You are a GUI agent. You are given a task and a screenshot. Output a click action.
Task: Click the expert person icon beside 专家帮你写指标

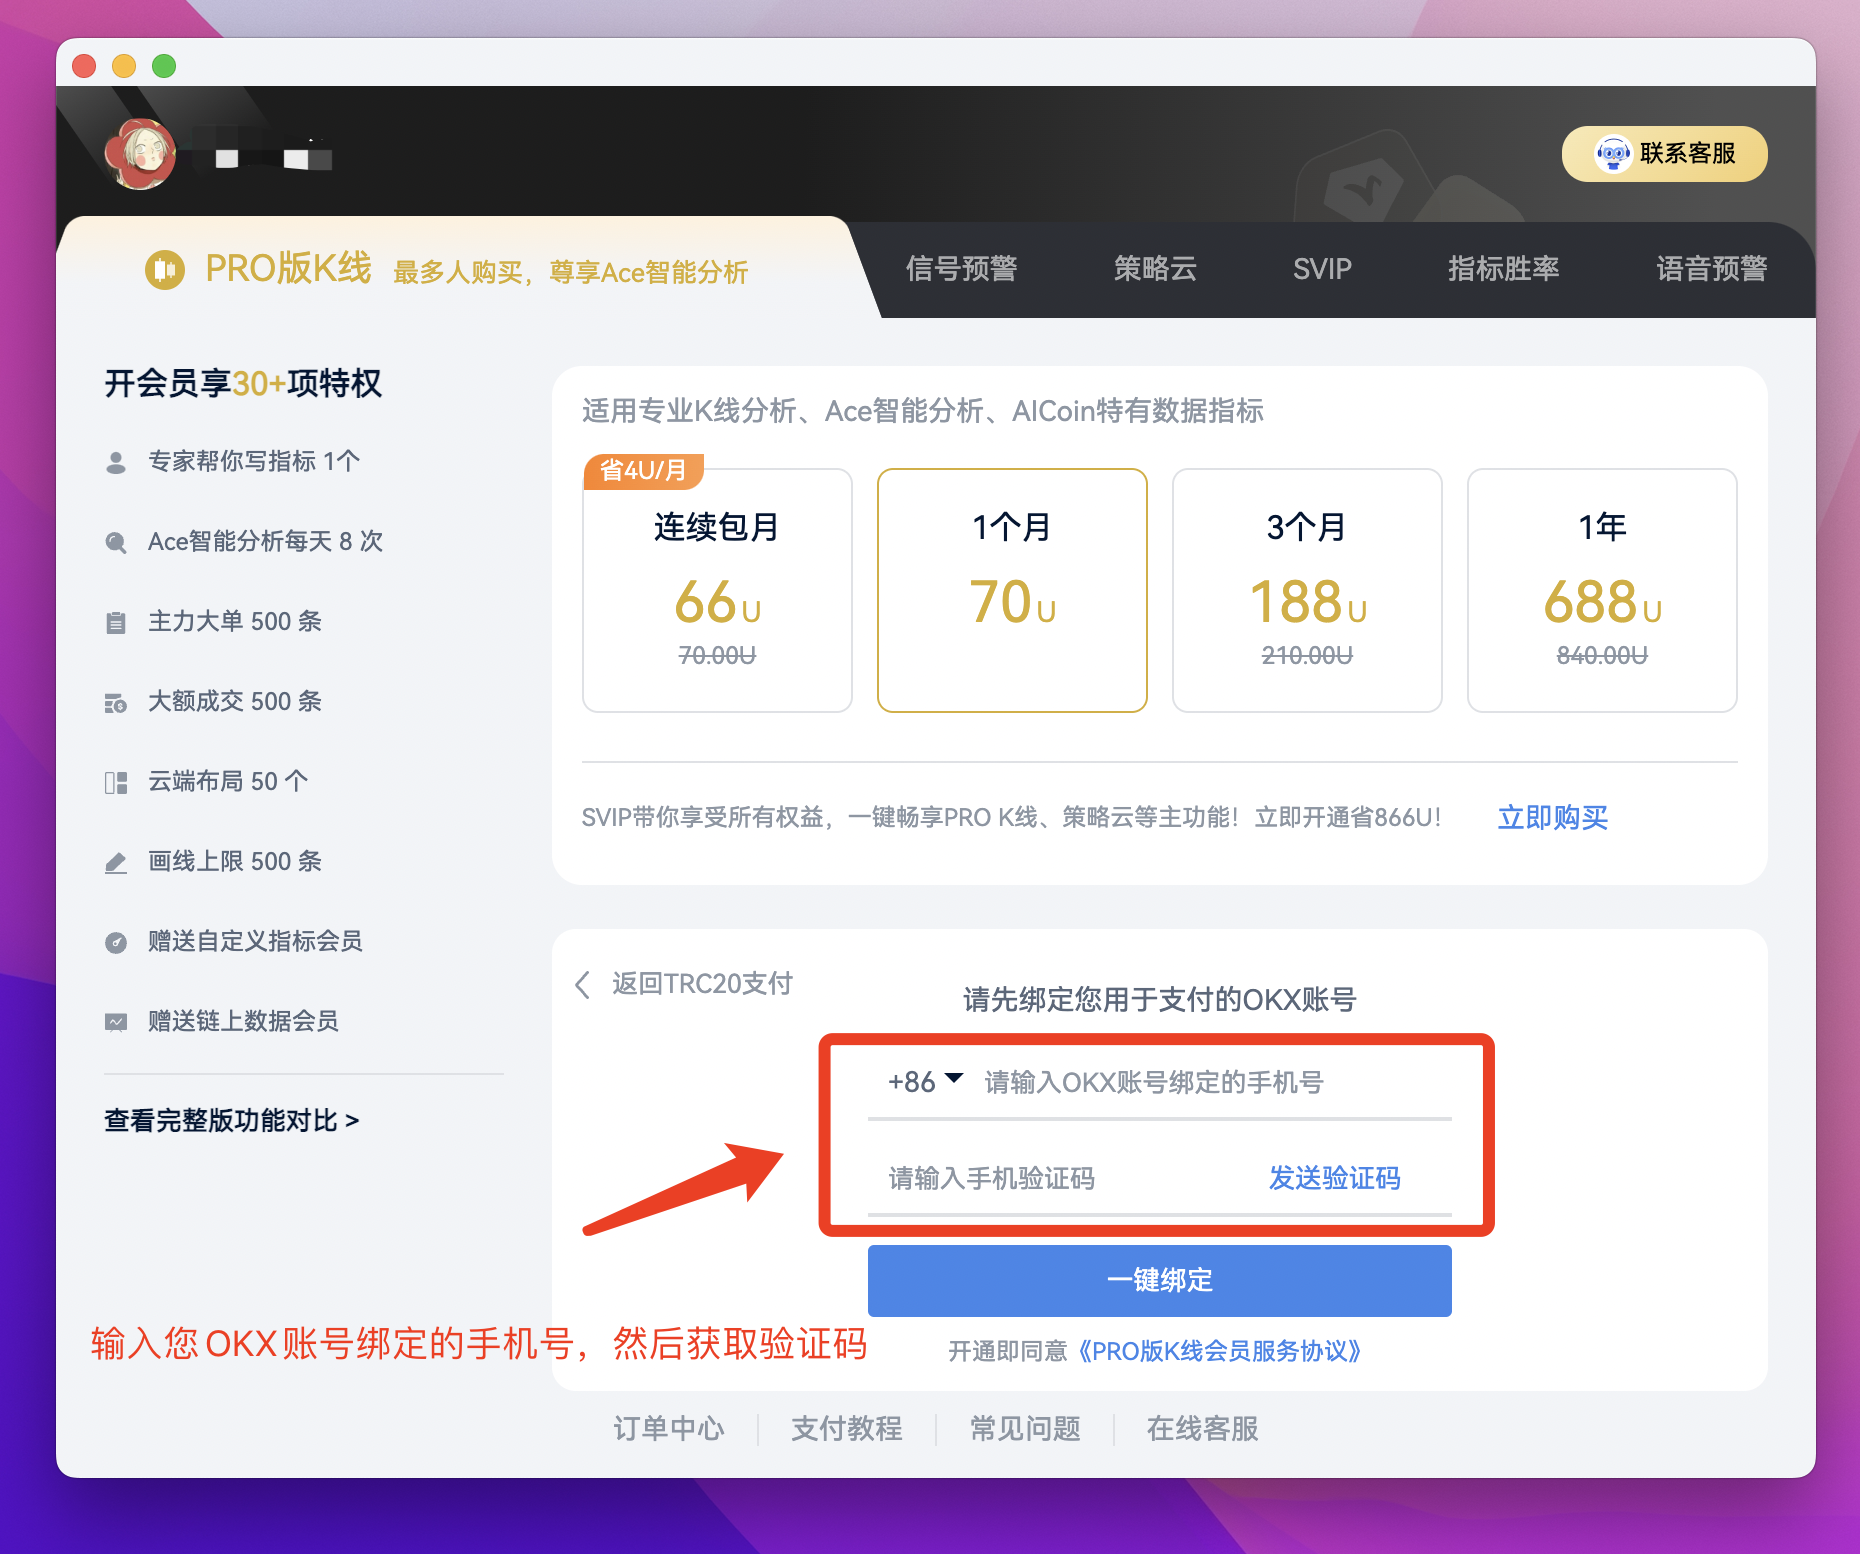[x=116, y=462]
